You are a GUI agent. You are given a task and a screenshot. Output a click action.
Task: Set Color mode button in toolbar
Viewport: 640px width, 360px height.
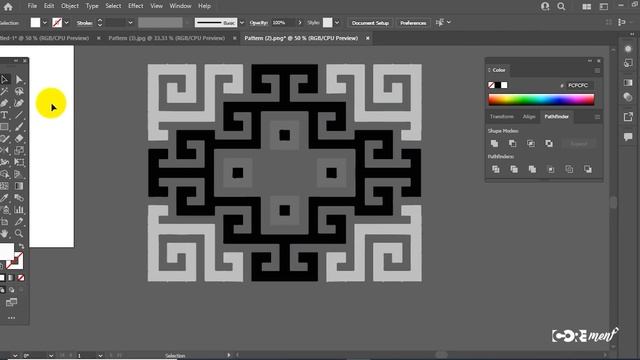click(x=2, y=278)
